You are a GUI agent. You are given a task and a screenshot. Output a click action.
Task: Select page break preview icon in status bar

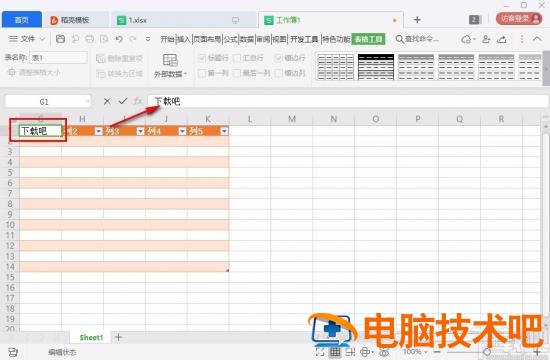(350, 352)
